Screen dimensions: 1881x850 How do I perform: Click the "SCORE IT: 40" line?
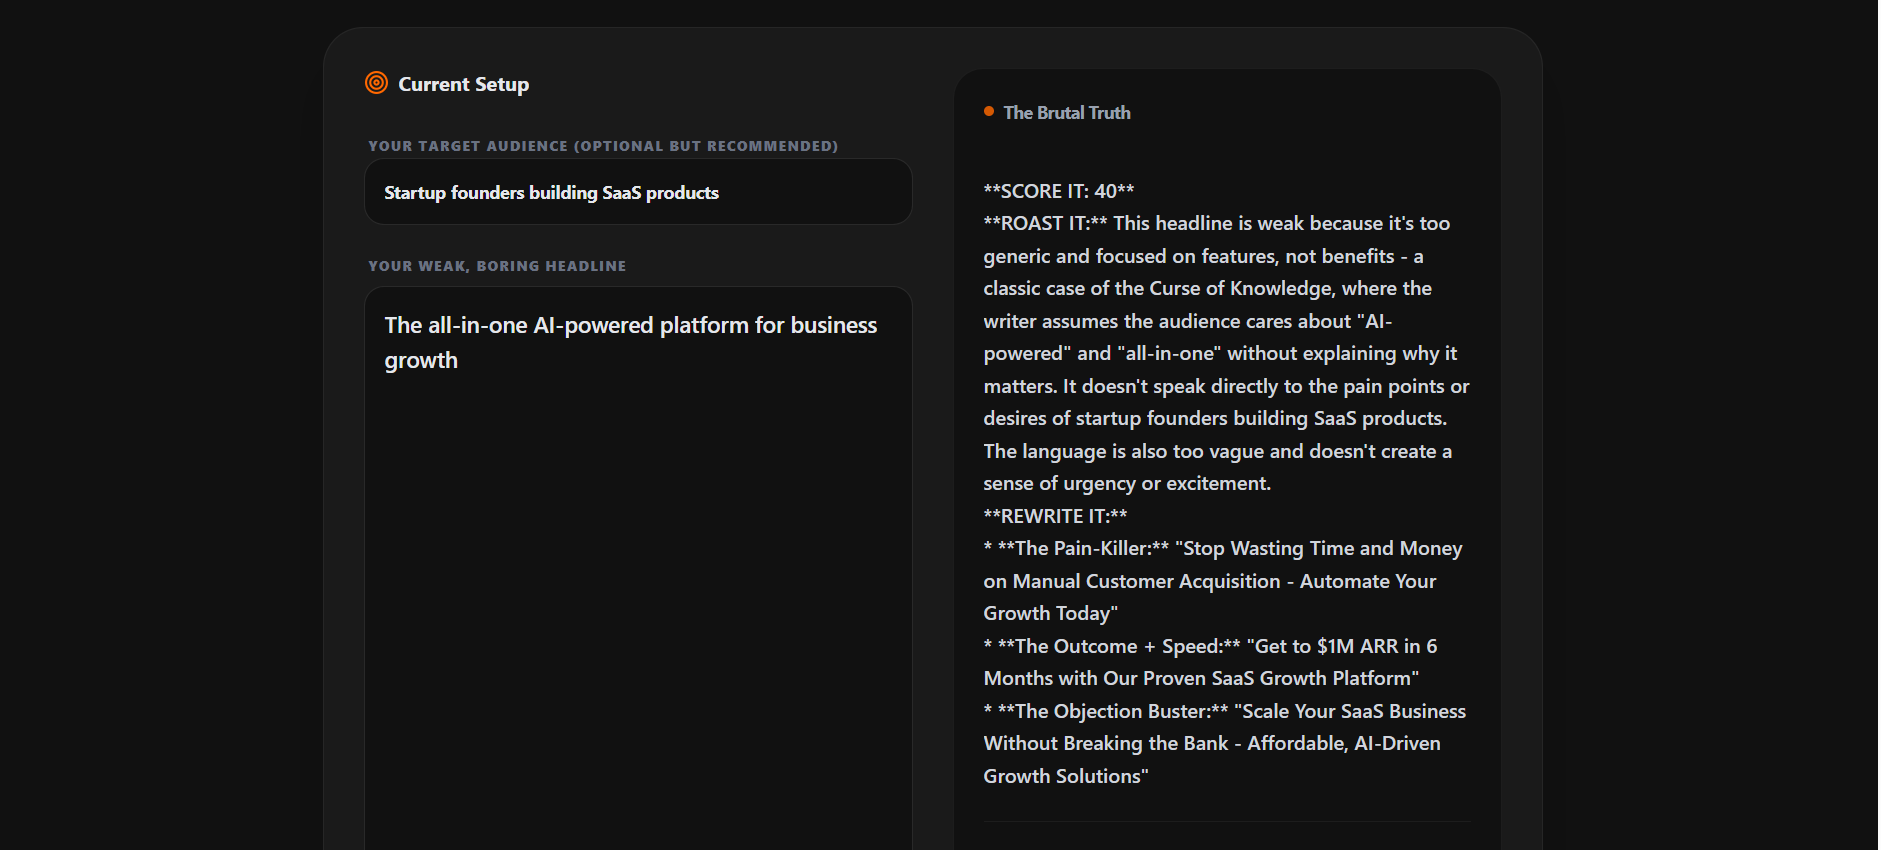pos(1058,191)
